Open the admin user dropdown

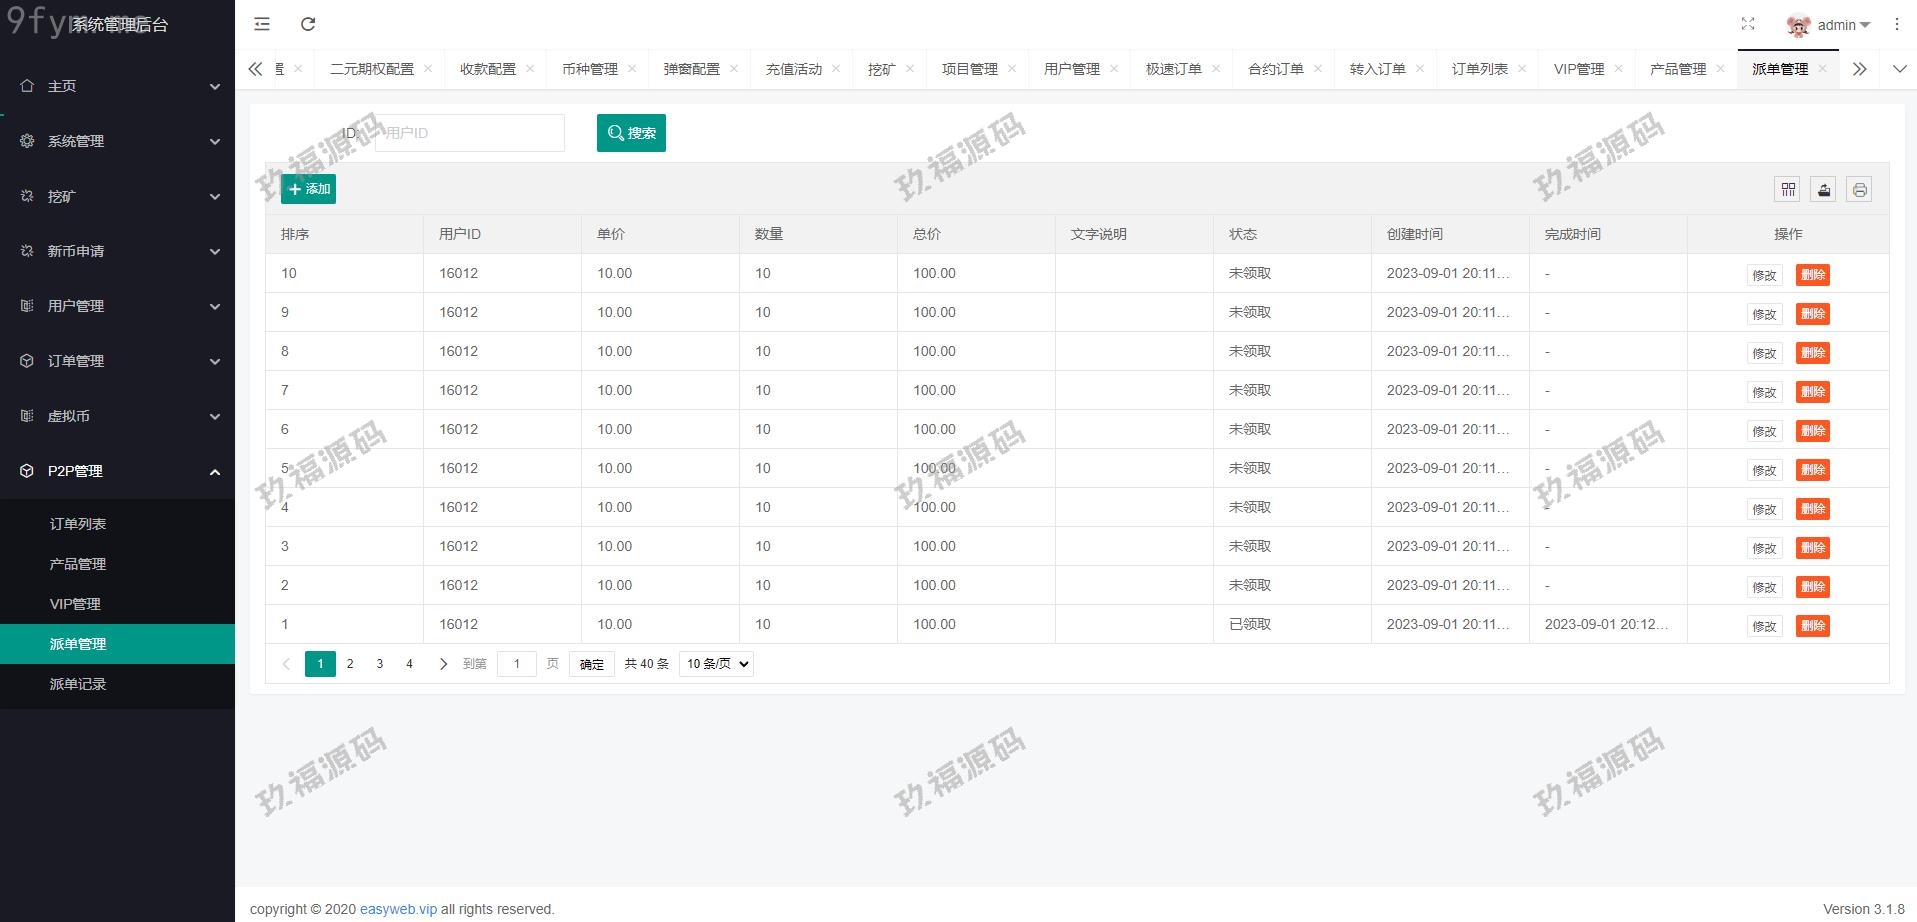pos(1829,25)
